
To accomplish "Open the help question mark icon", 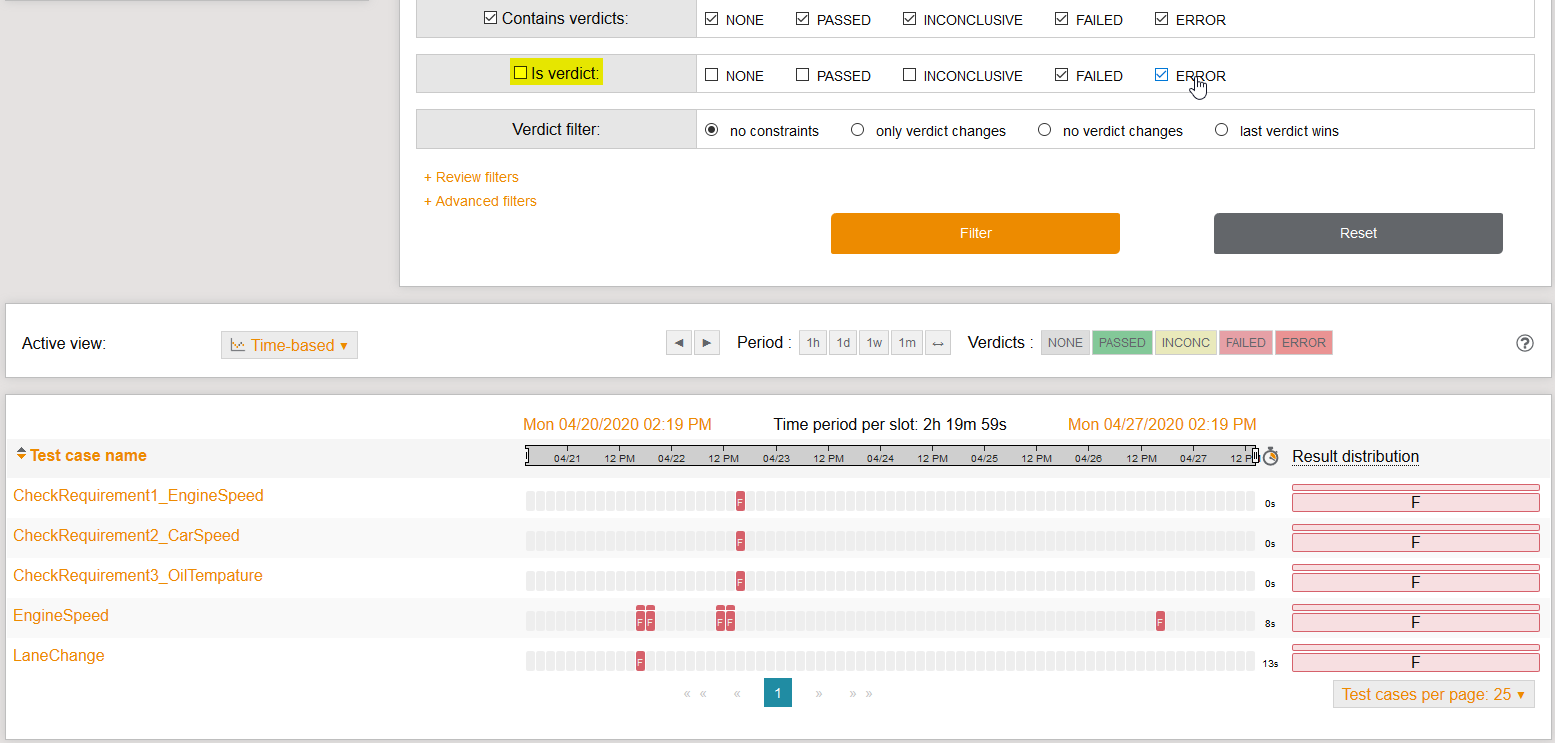I will [x=1524, y=343].
